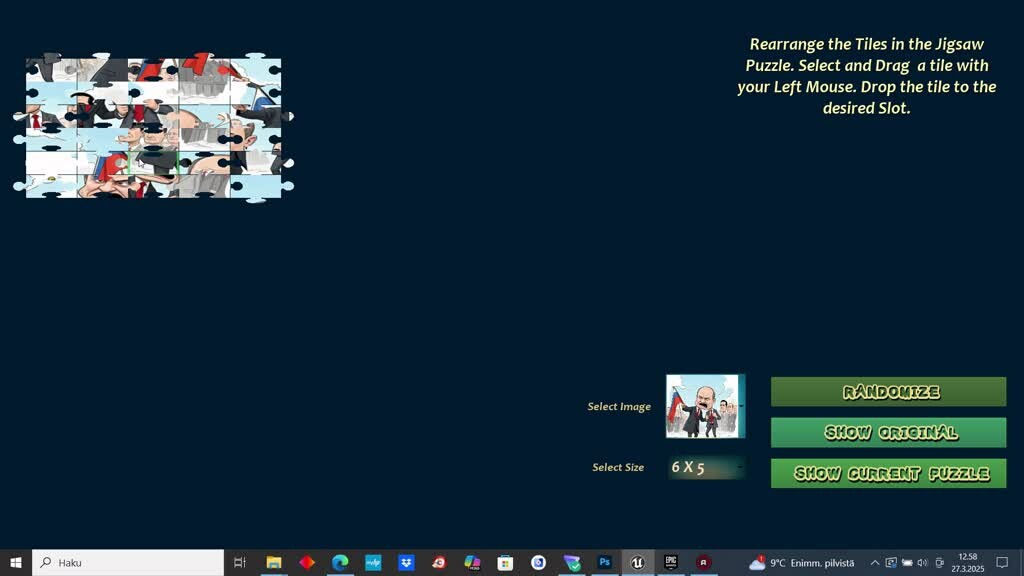The width and height of the screenshot is (1024, 576).
Task: Open Task View from the taskbar
Action: pyautogui.click(x=240, y=563)
